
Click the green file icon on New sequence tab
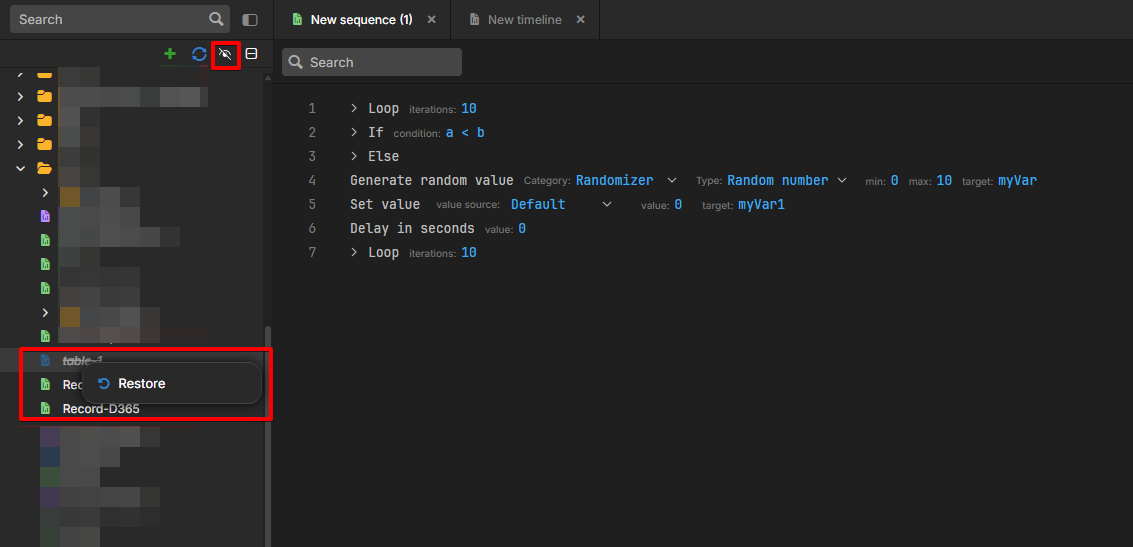coord(297,20)
